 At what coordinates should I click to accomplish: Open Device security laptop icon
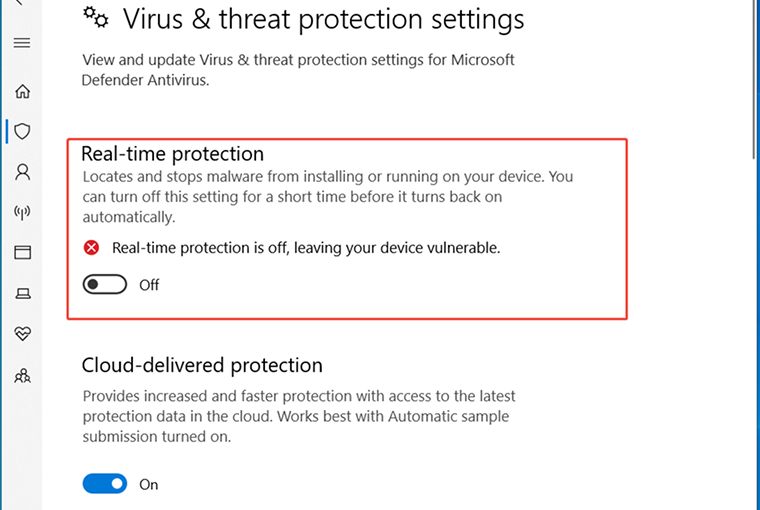point(22,294)
